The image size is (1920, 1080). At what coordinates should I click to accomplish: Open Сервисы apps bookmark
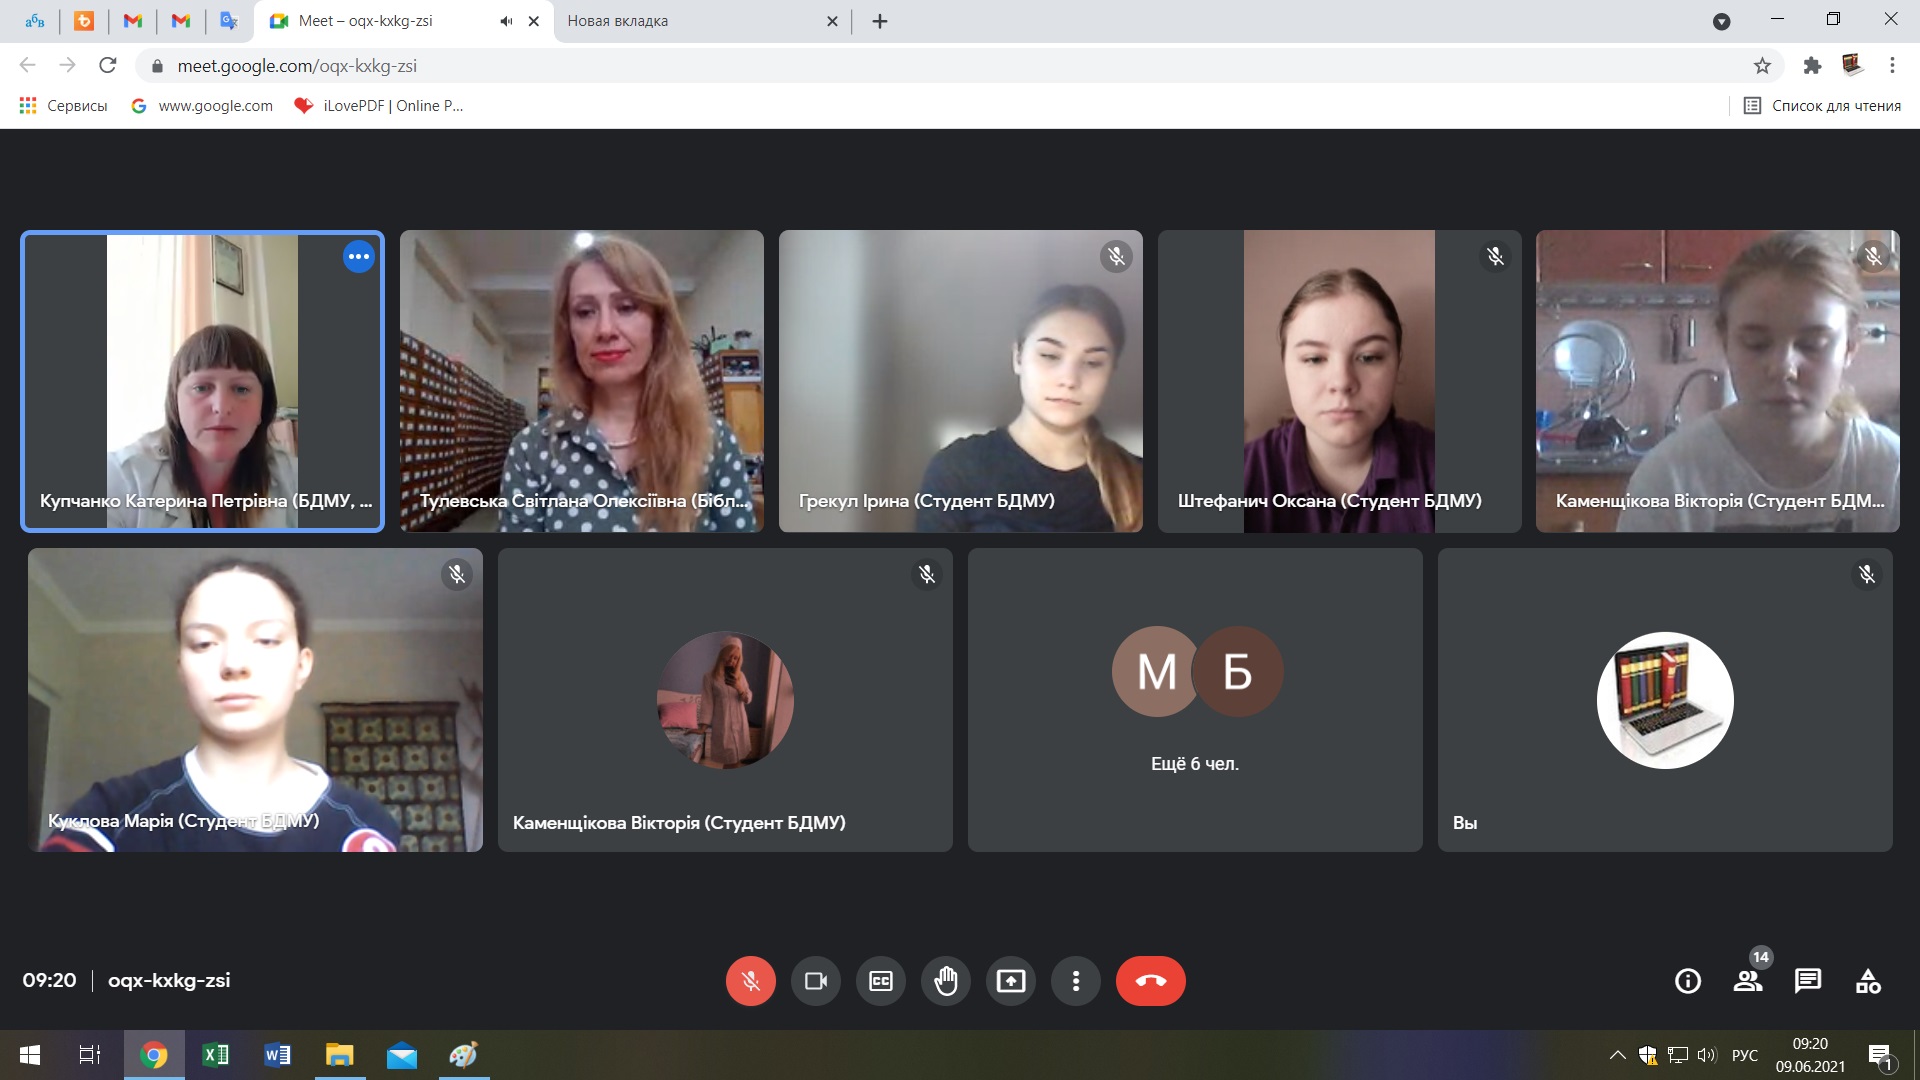click(63, 106)
